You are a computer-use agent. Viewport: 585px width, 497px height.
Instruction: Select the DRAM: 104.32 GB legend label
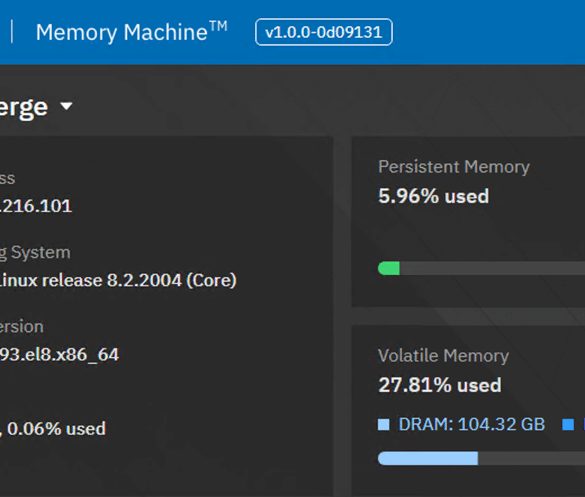point(472,425)
